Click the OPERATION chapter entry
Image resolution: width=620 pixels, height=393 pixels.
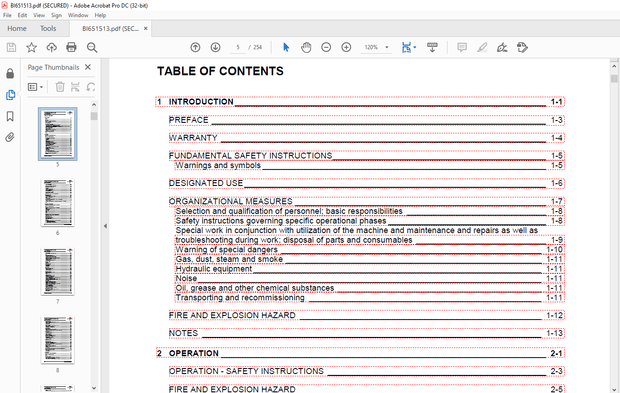tap(360, 353)
